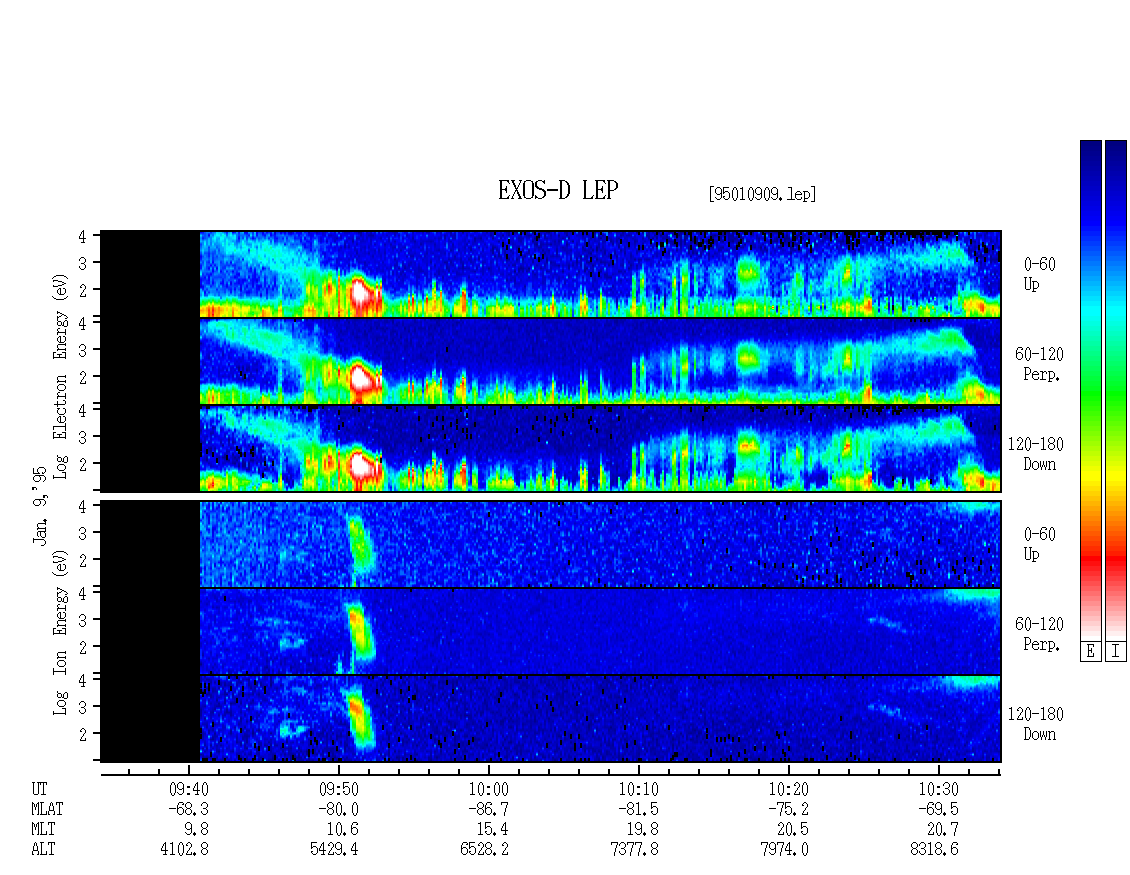Click the MLT value 20.7
Viewport: 1130px width, 875px height.
(943, 830)
